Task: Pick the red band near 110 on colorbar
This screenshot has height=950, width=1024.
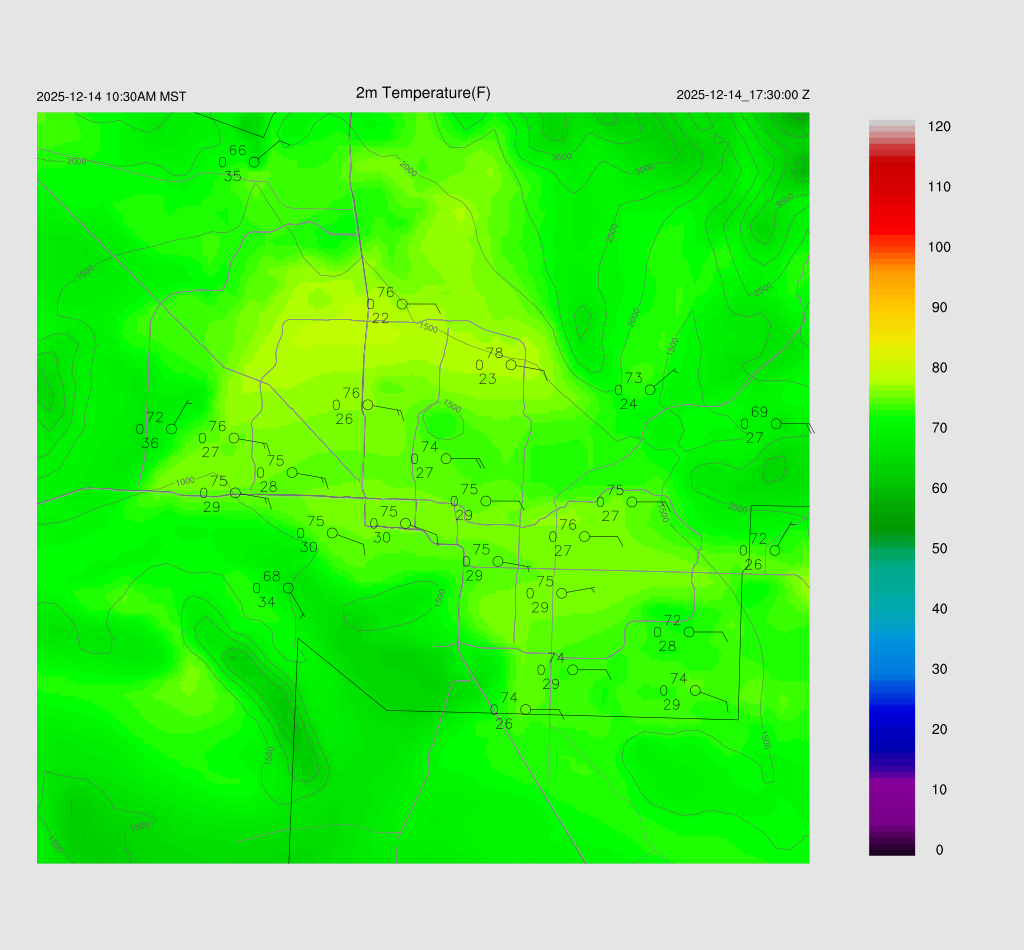Action: click(x=892, y=187)
